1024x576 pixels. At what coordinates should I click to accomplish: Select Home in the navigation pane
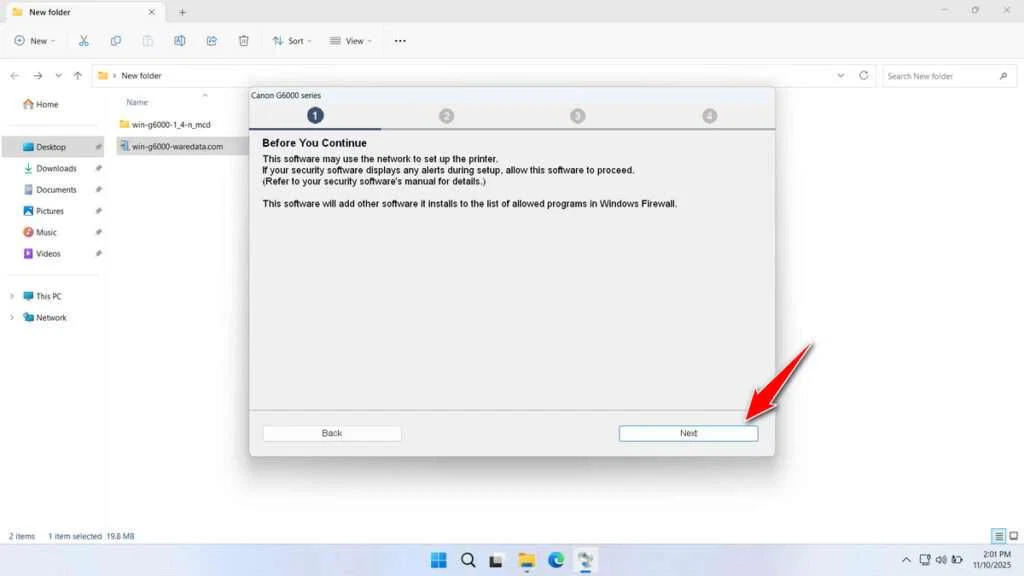(x=44, y=104)
